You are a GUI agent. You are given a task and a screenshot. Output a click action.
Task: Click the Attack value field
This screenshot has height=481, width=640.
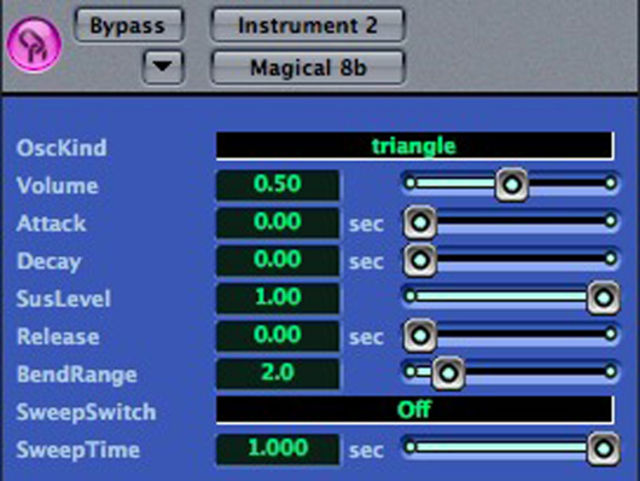point(278,223)
